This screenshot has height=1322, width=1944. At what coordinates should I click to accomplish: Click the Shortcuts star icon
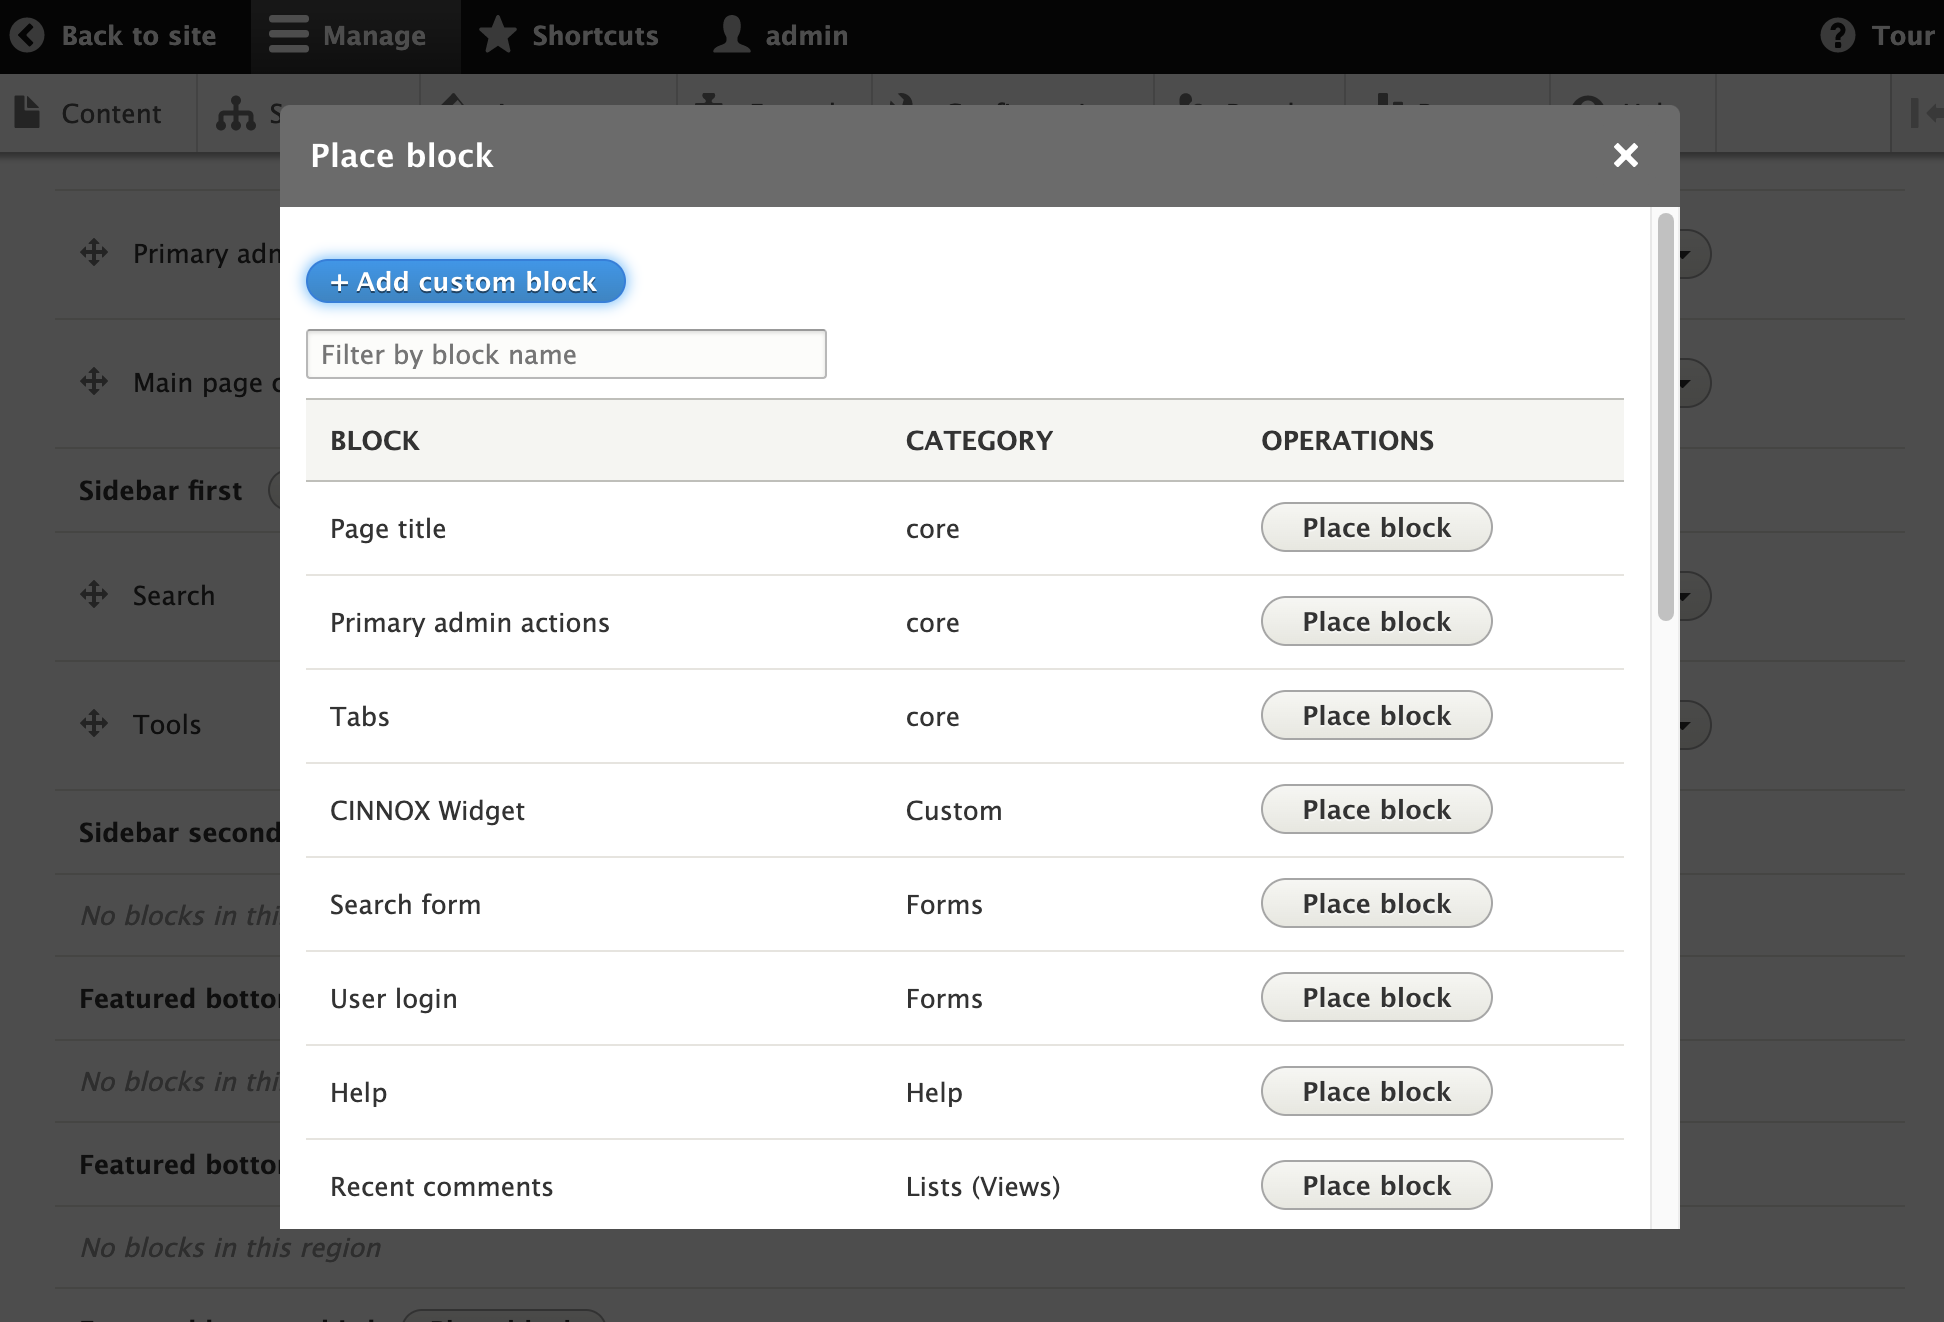[x=497, y=36]
